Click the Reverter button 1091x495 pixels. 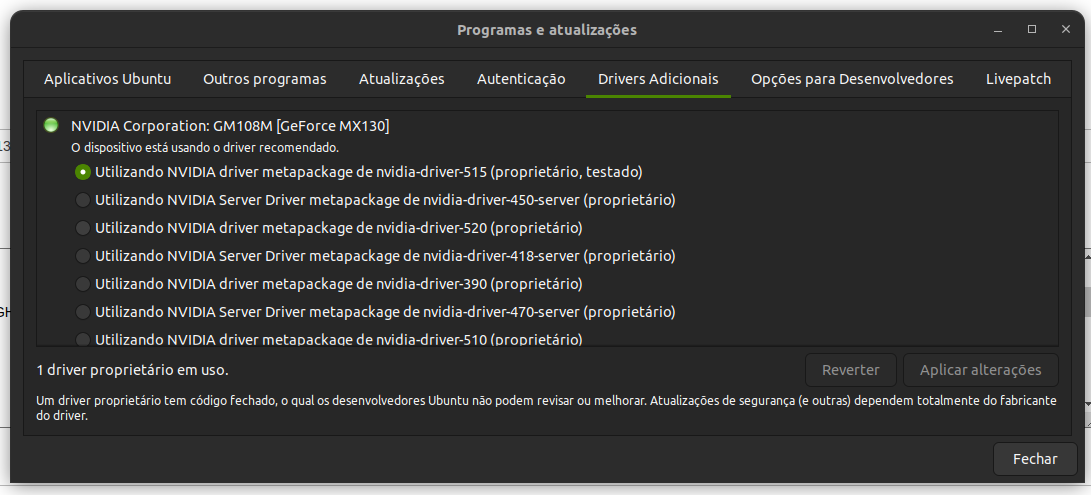851,370
